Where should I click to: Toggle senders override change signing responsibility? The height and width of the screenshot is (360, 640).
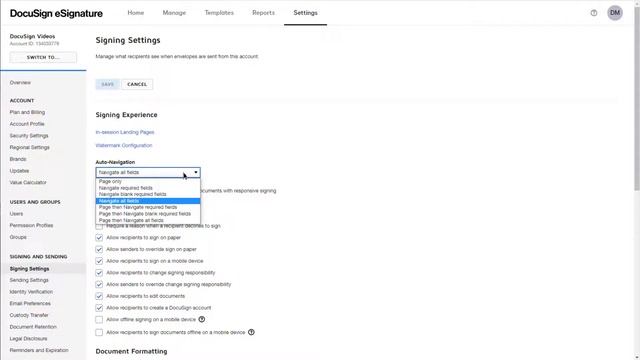tap(99, 284)
